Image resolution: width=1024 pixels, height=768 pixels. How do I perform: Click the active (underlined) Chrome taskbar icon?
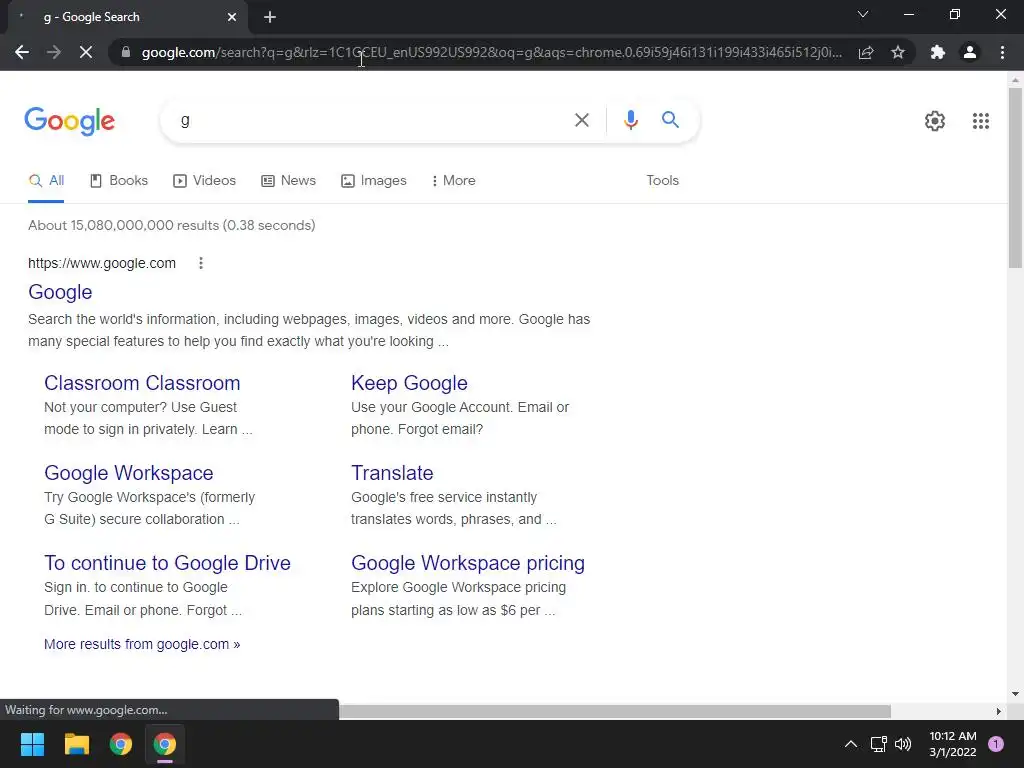[165, 744]
